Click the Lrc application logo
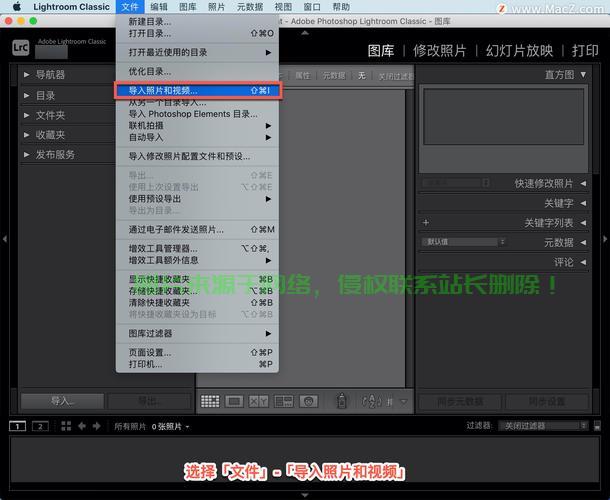The height and width of the screenshot is (500, 610). [x=20, y=48]
